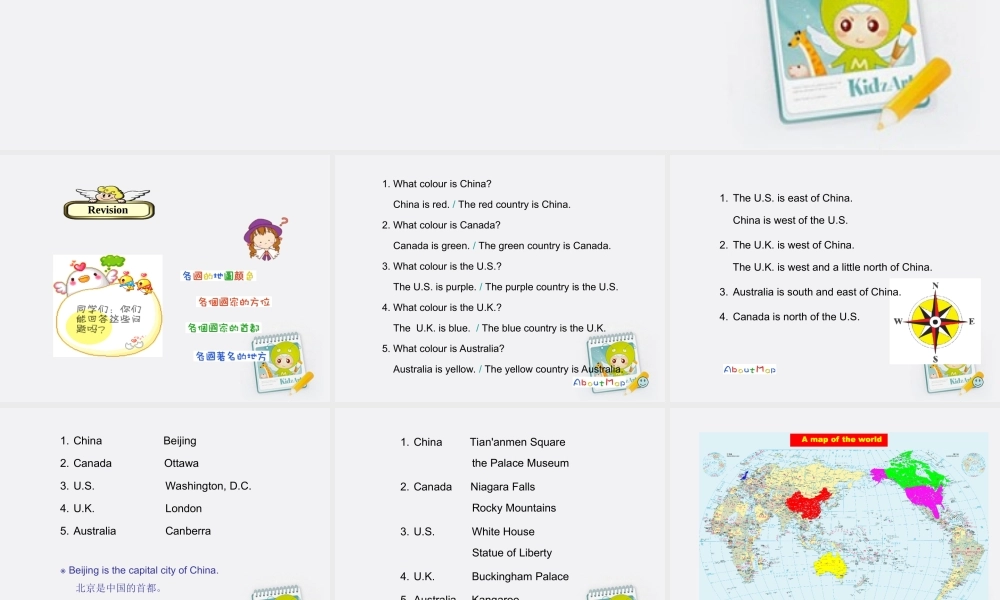The height and width of the screenshot is (600, 1000).
Task: Click the word 'Beijing' in the capitals list
Action: (x=180, y=441)
